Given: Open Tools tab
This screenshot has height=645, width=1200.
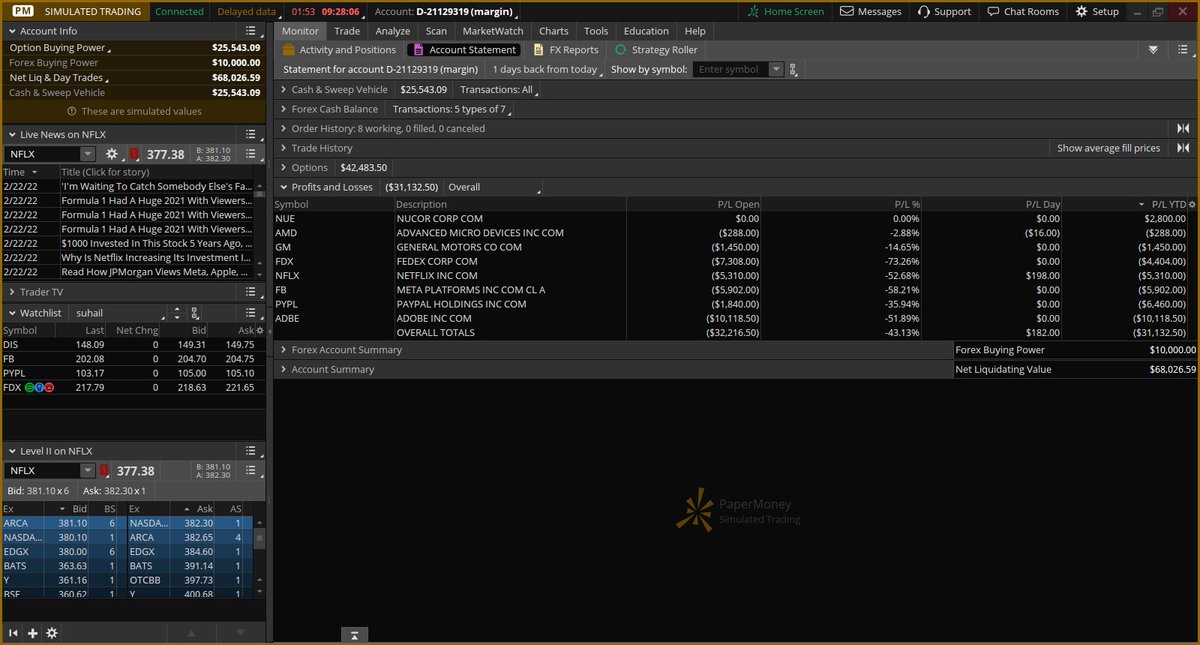Looking at the screenshot, I should click(x=596, y=31).
